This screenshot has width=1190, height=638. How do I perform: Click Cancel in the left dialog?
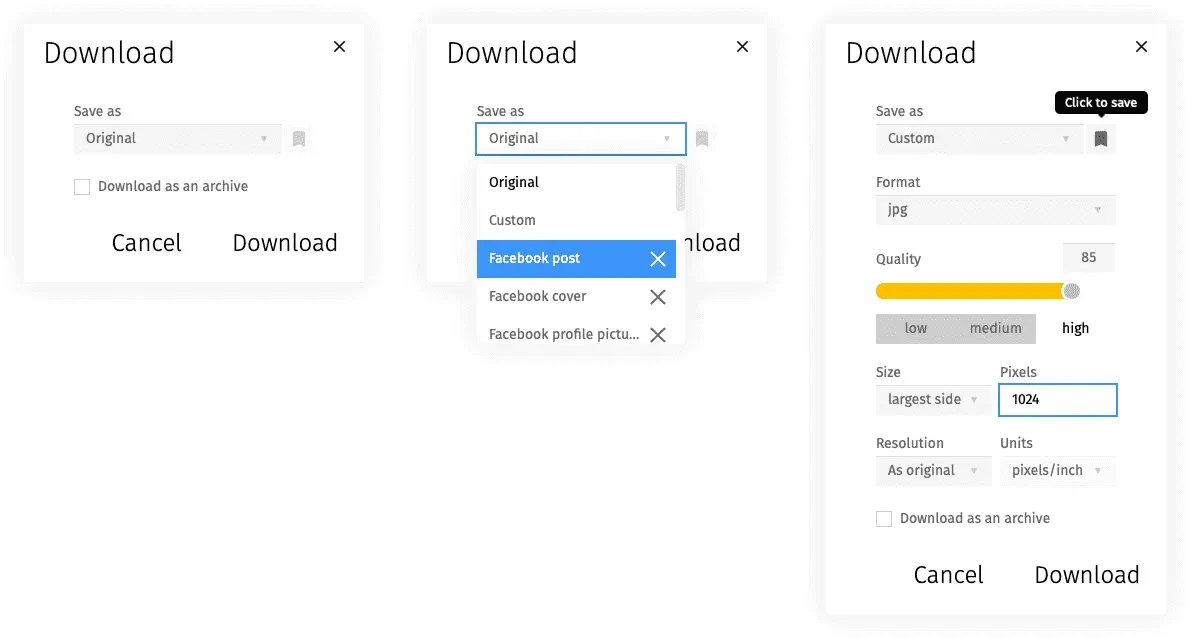coord(146,243)
